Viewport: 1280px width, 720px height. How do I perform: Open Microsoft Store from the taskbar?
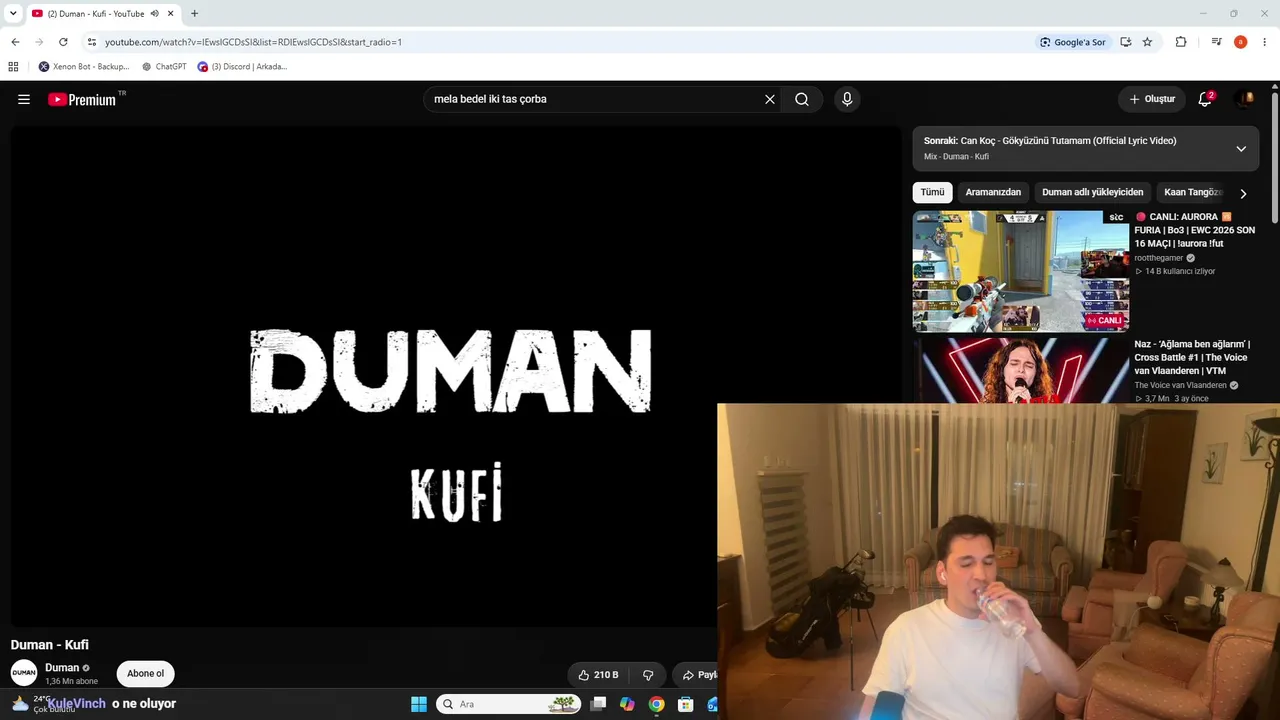pos(685,704)
